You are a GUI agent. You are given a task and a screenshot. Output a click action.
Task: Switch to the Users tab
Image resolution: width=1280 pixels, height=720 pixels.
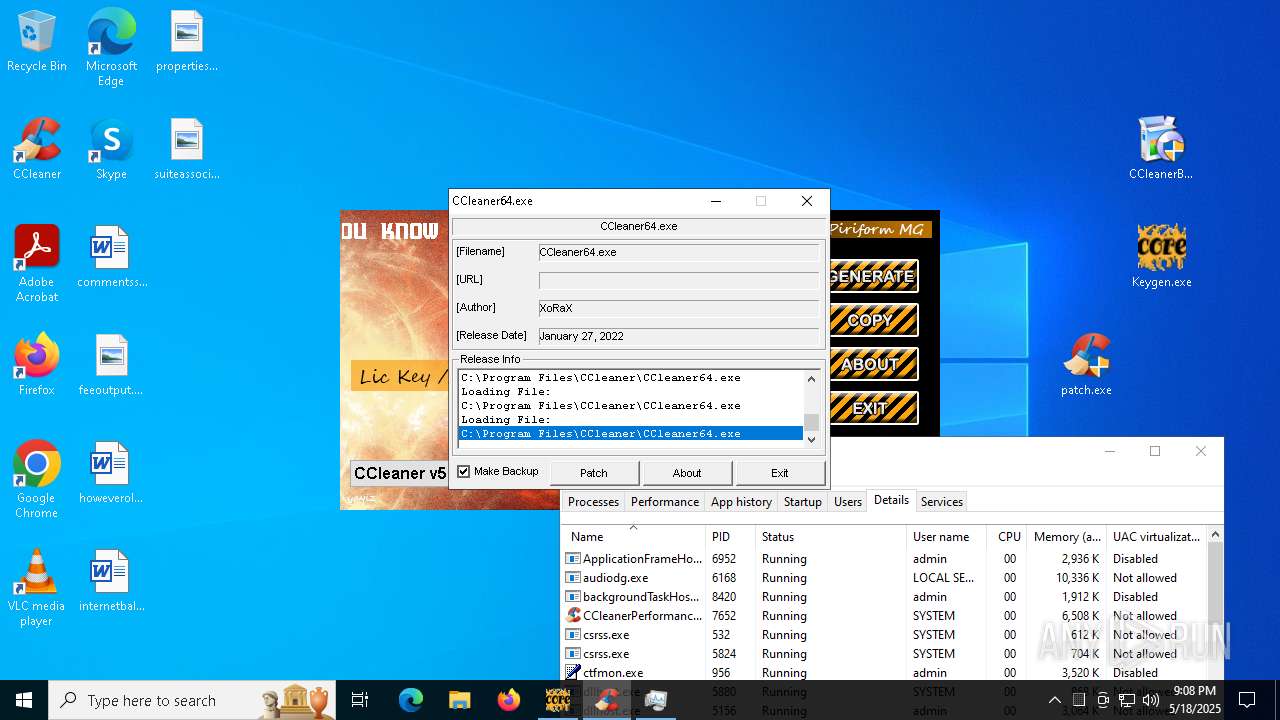848,502
